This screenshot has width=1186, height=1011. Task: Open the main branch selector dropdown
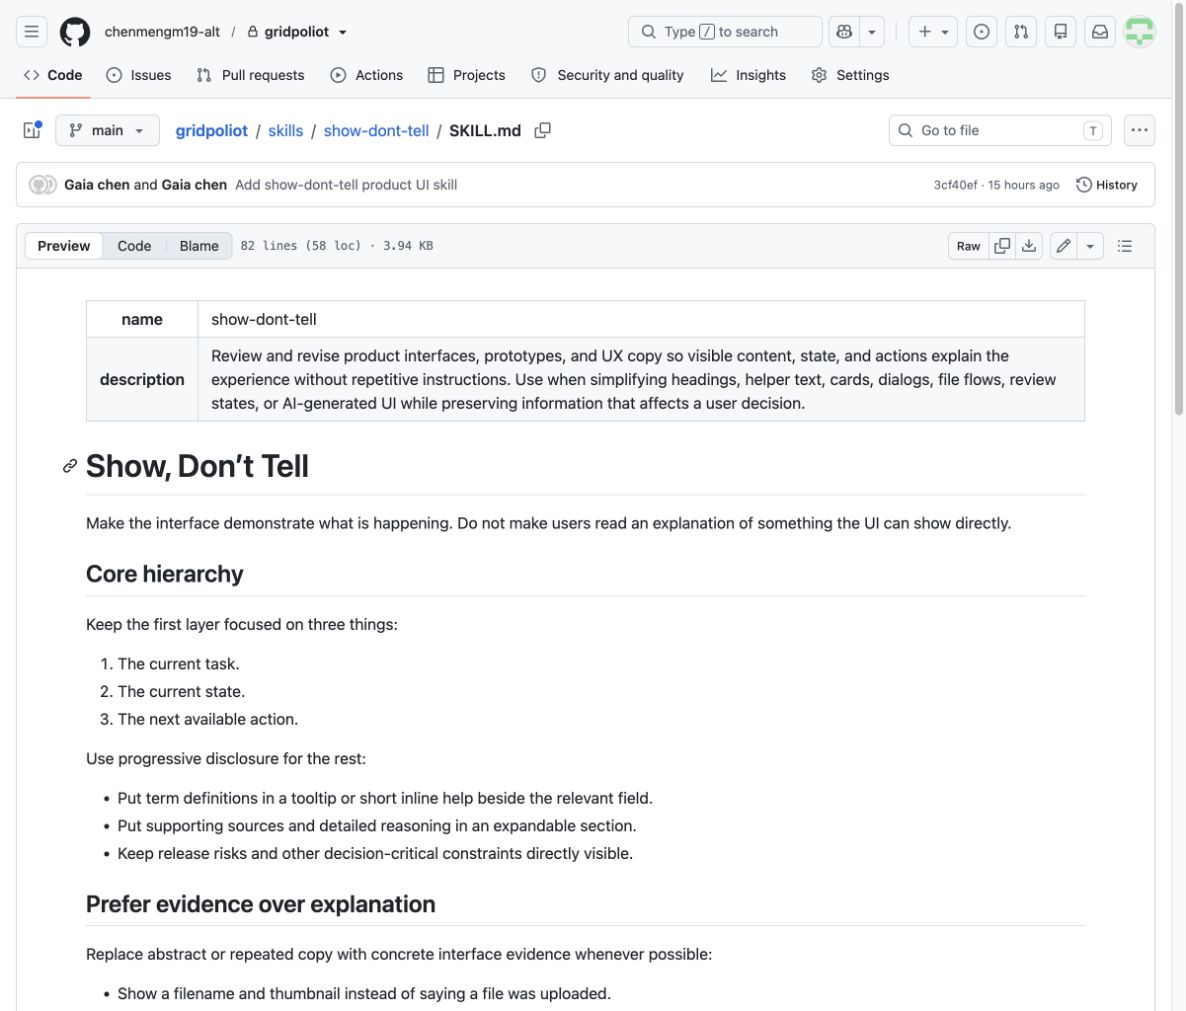(x=107, y=130)
